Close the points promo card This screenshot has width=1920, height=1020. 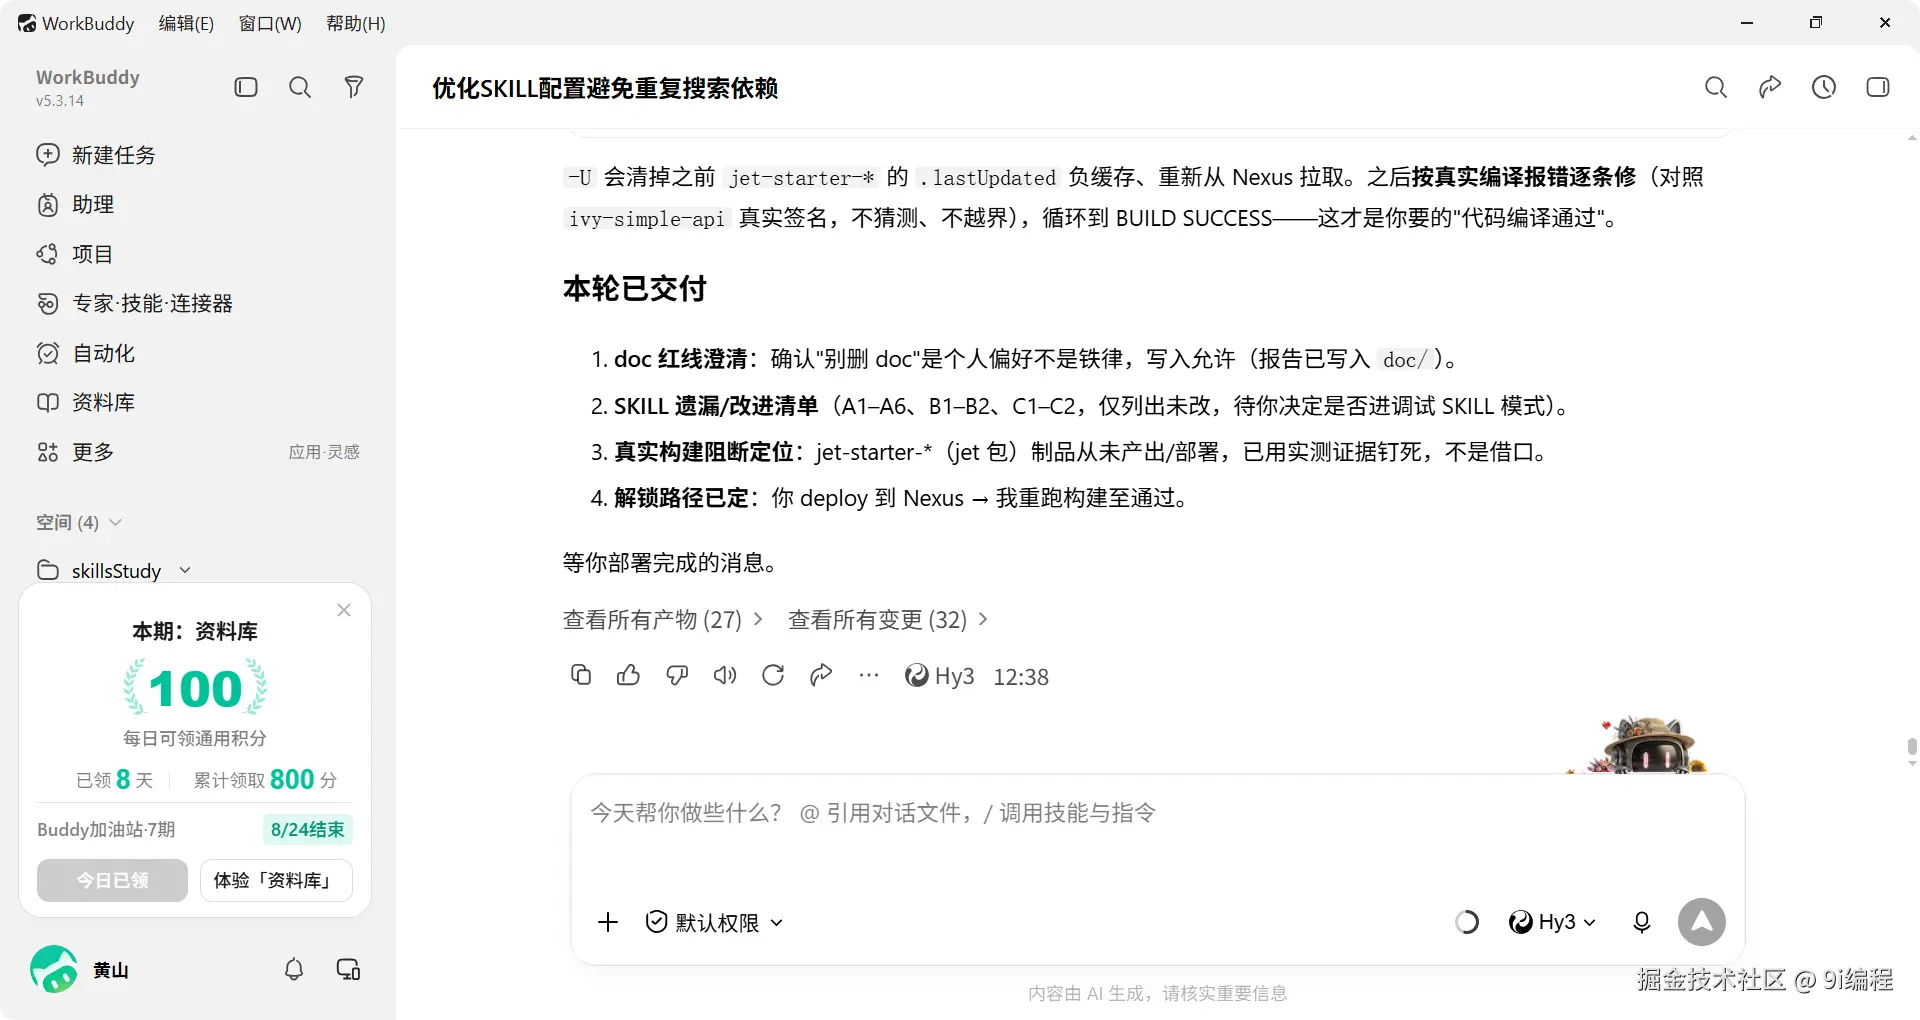tap(344, 610)
